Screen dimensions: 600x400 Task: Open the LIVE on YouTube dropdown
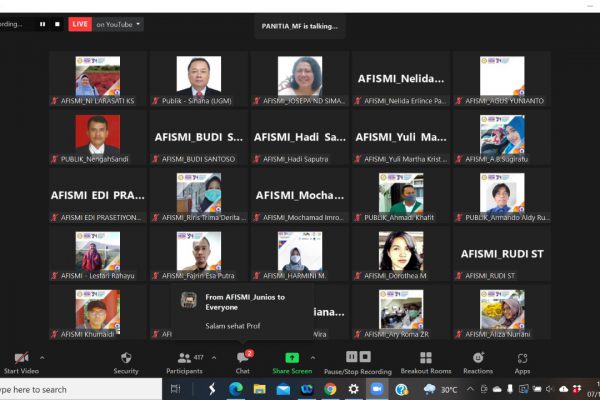pyautogui.click(x=118, y=24)
